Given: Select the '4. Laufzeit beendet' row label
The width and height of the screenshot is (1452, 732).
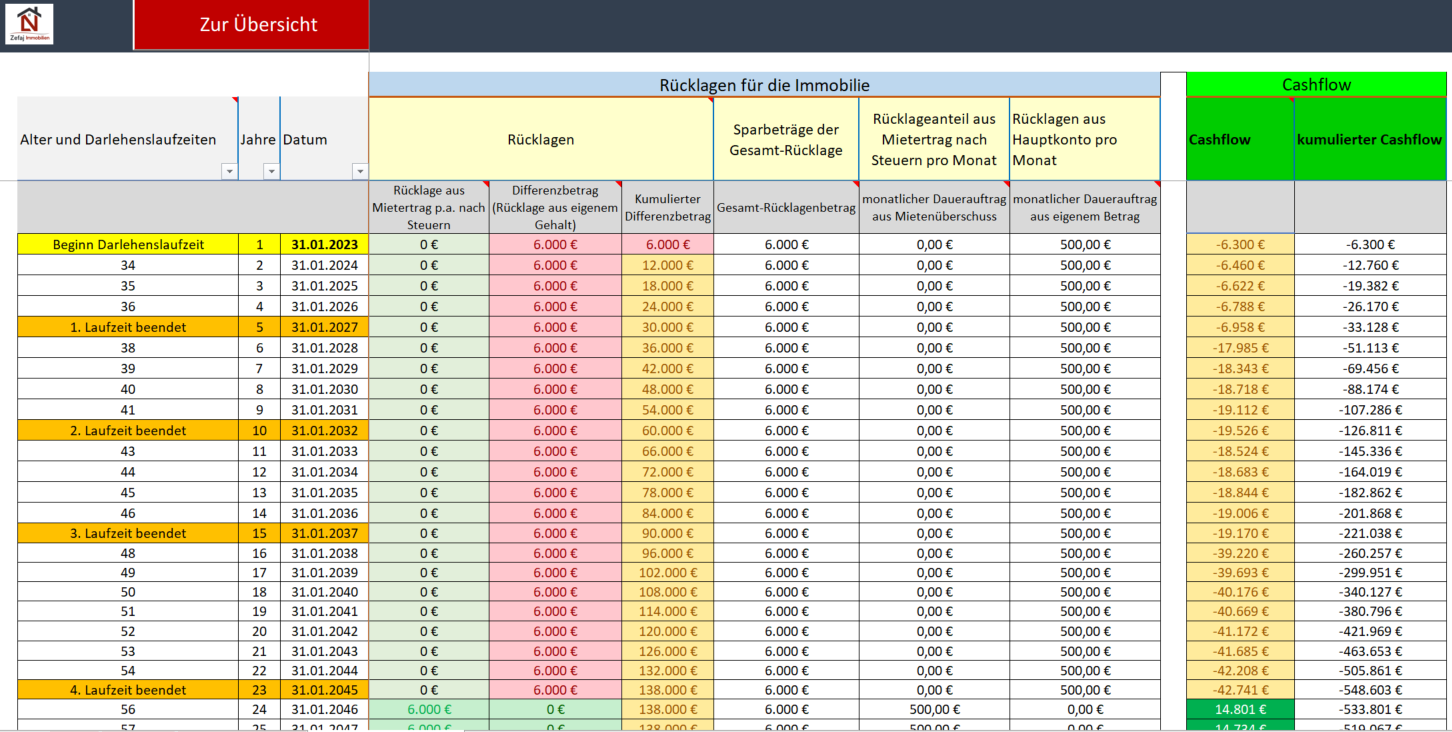Looking at the screenshot, I should click(128, 690).
